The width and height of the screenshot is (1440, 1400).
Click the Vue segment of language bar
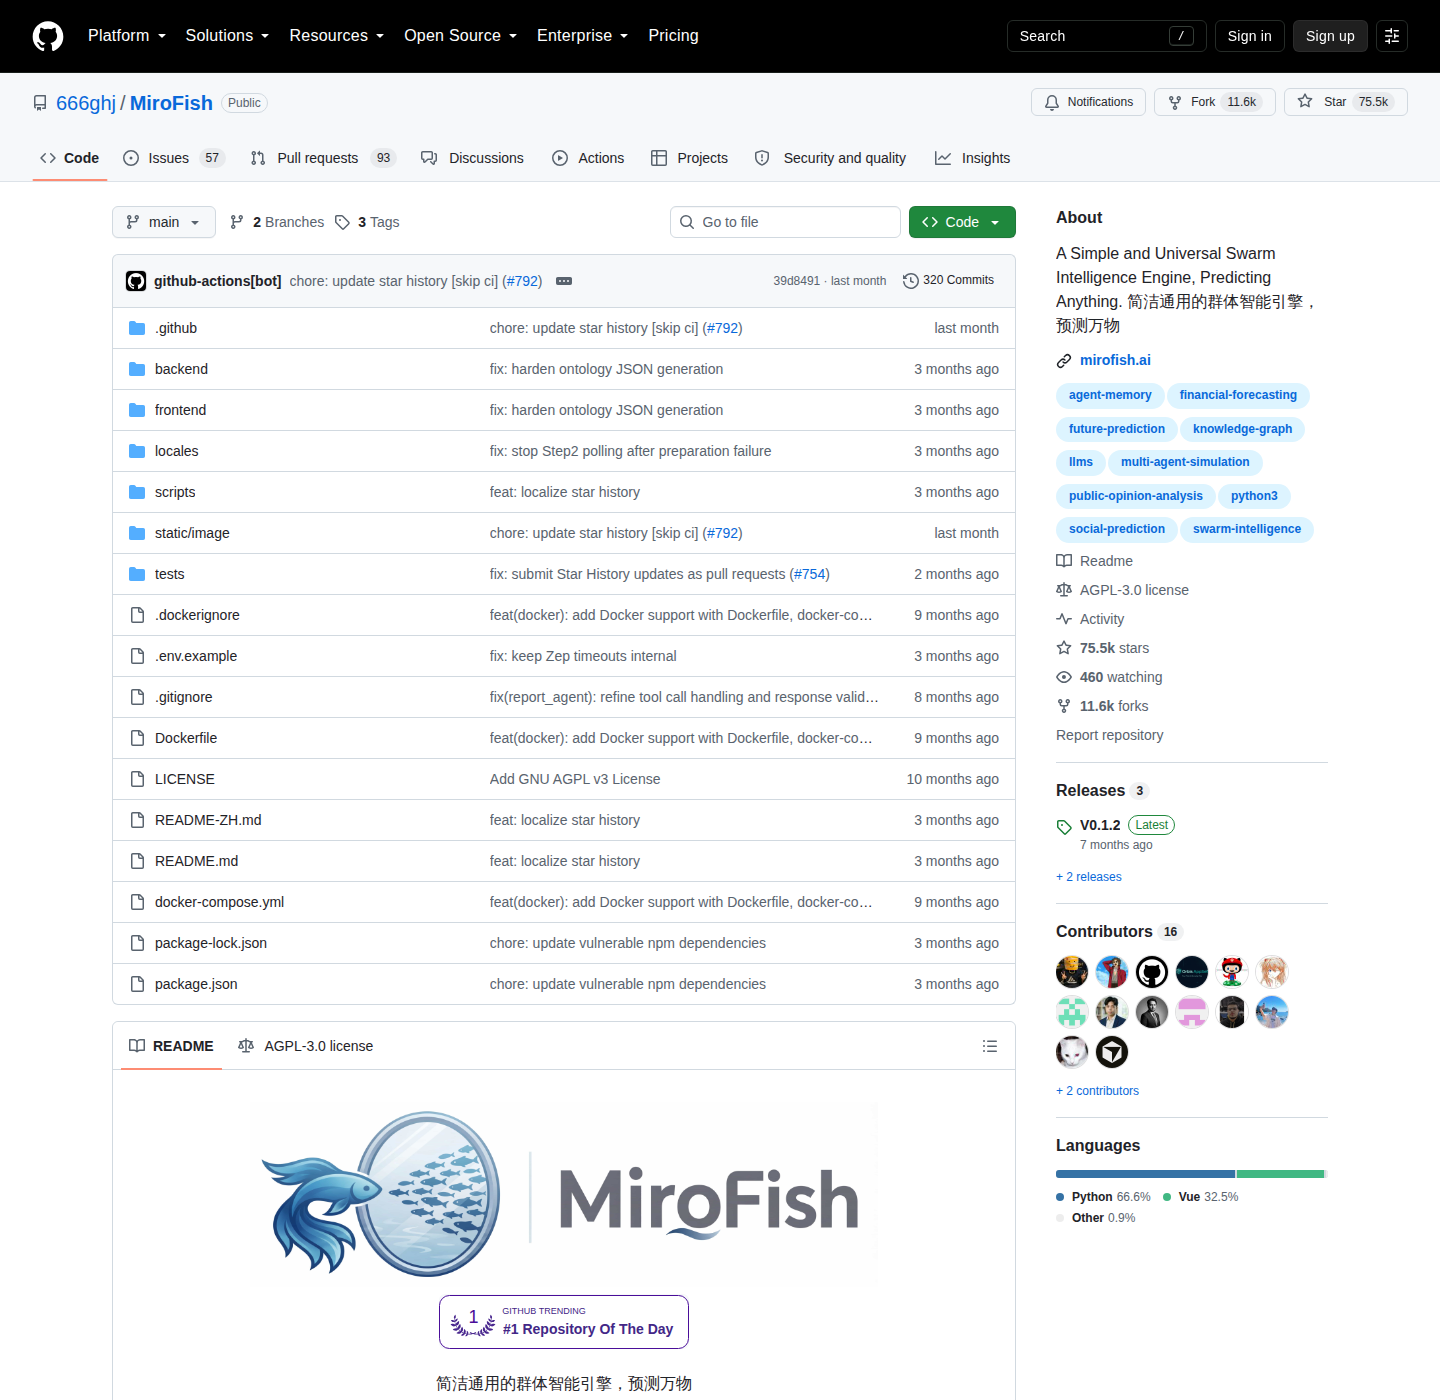coord(1280,1174)
